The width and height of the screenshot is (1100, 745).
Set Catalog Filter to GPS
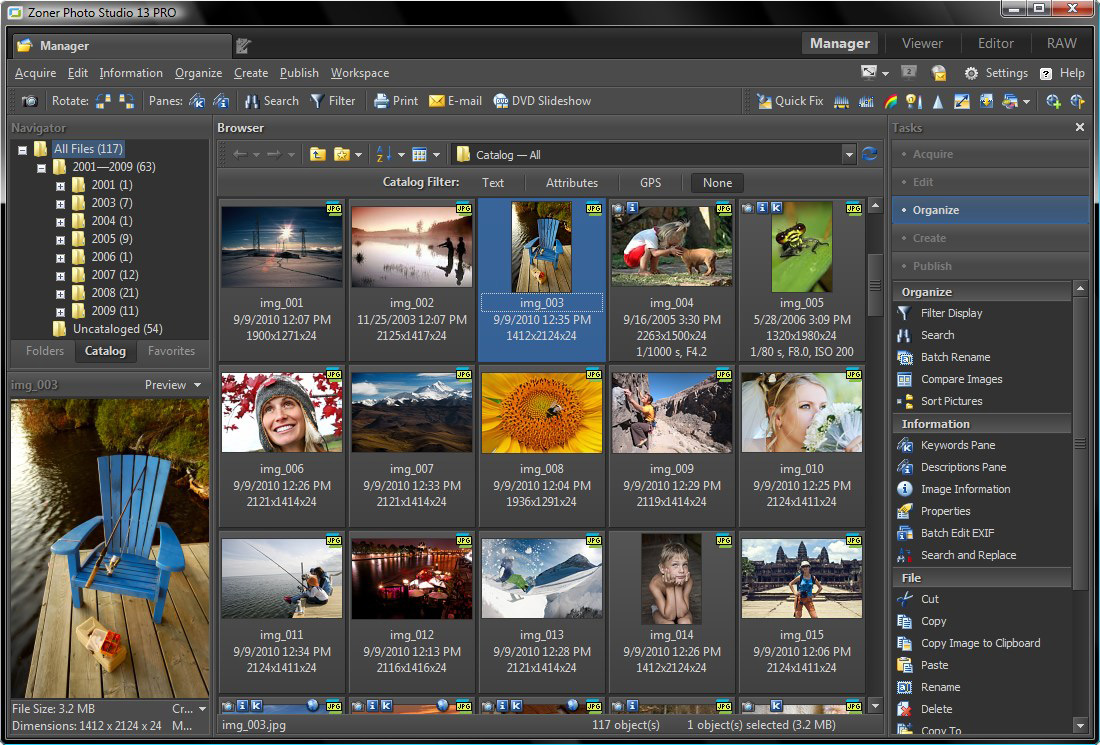click(x=650, y=183)
